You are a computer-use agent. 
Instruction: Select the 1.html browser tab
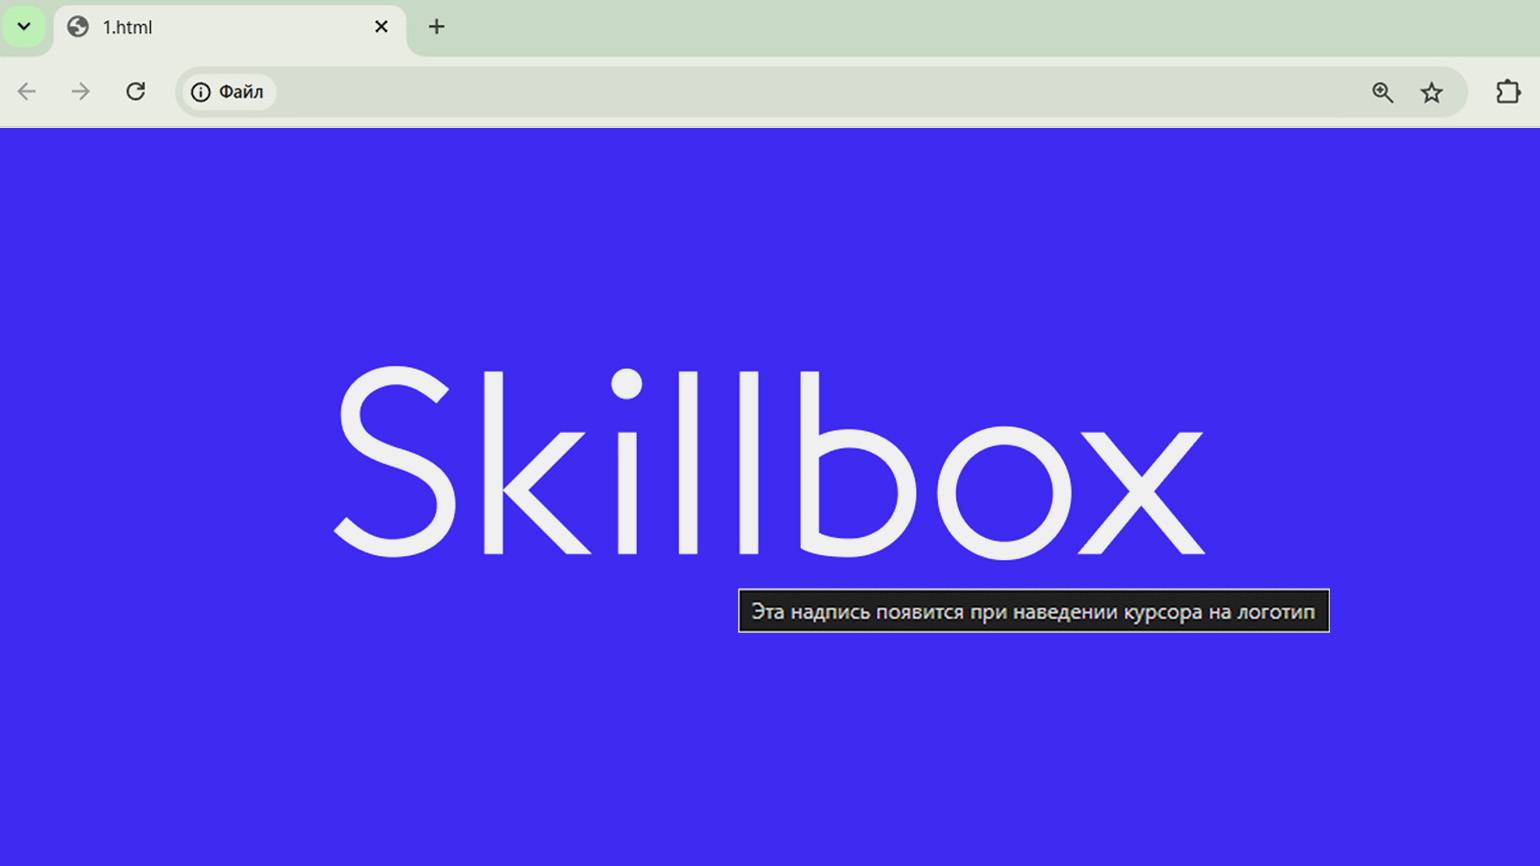click(230, 28)
